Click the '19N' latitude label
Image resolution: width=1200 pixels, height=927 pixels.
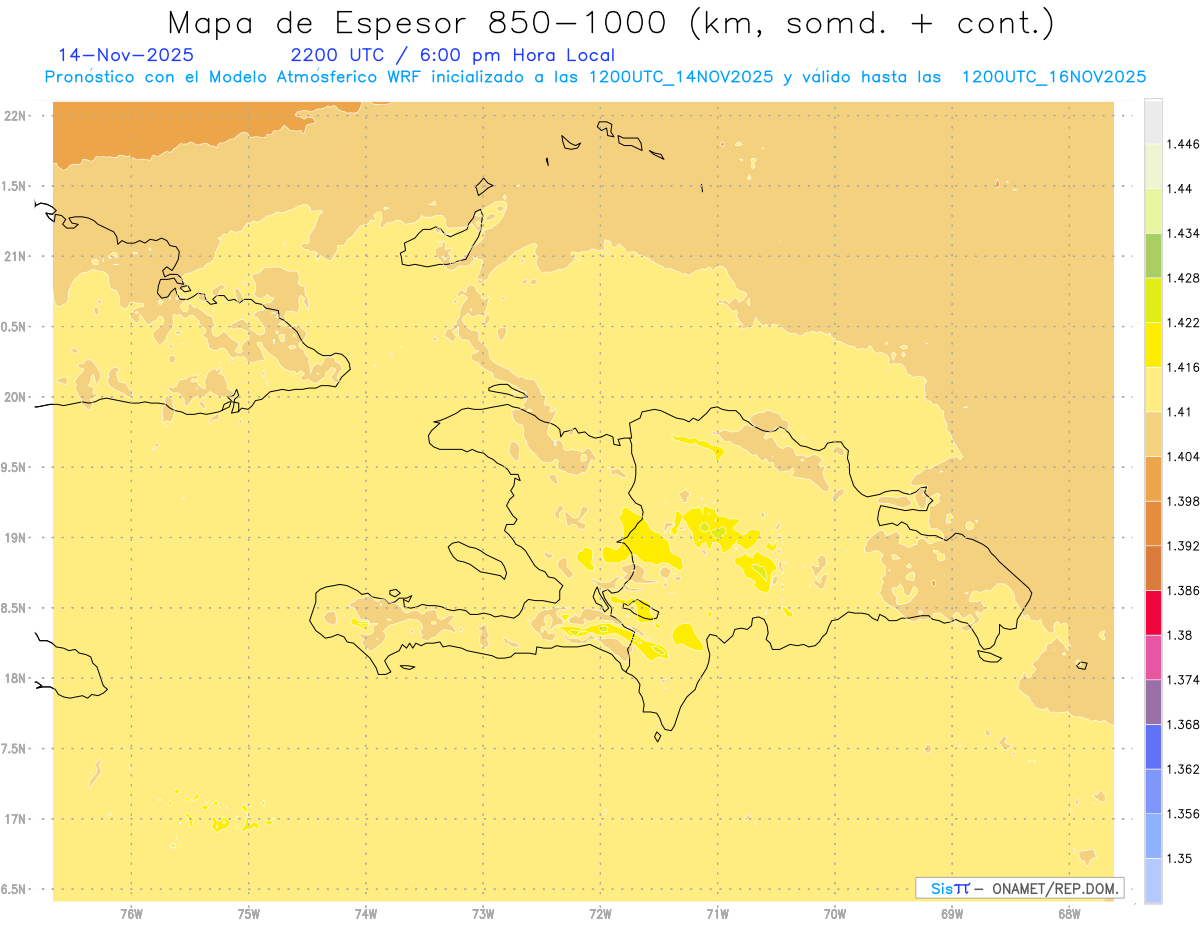pyautogui.click(x=15, y=538)
